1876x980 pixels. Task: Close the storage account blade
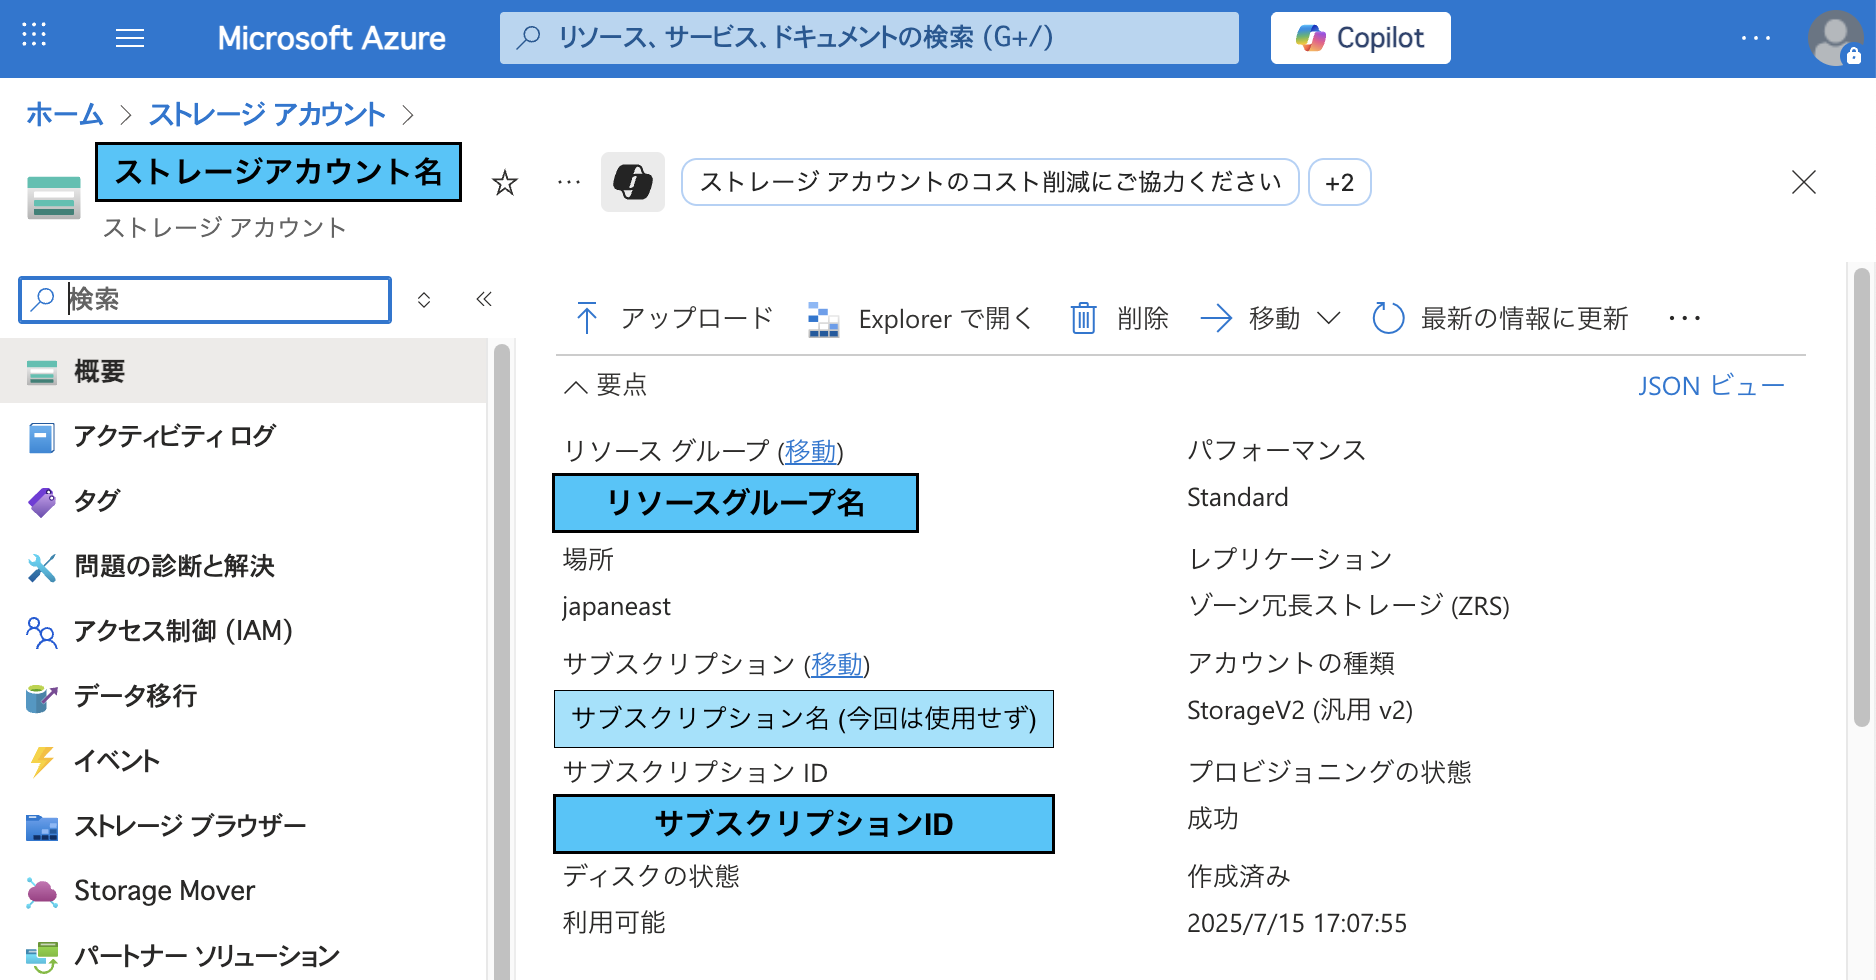pos(1804,182)
